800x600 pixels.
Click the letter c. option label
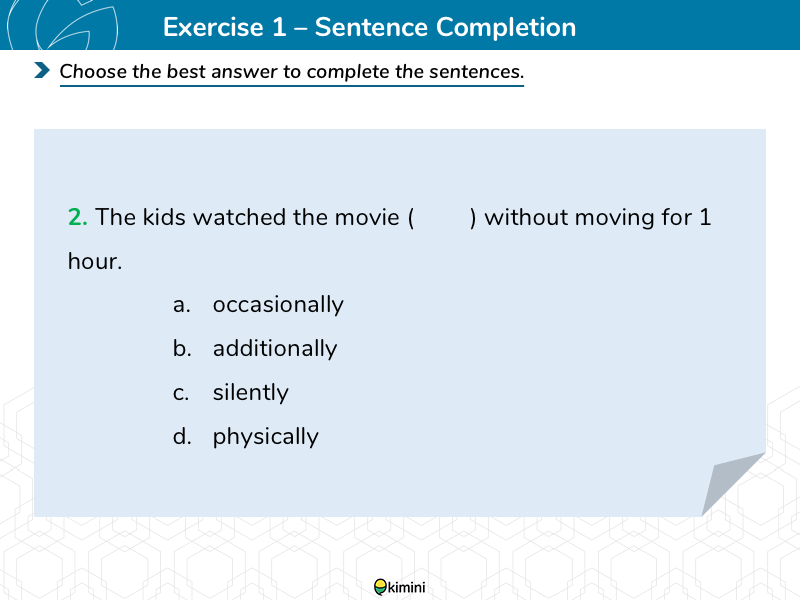point(181,393)
